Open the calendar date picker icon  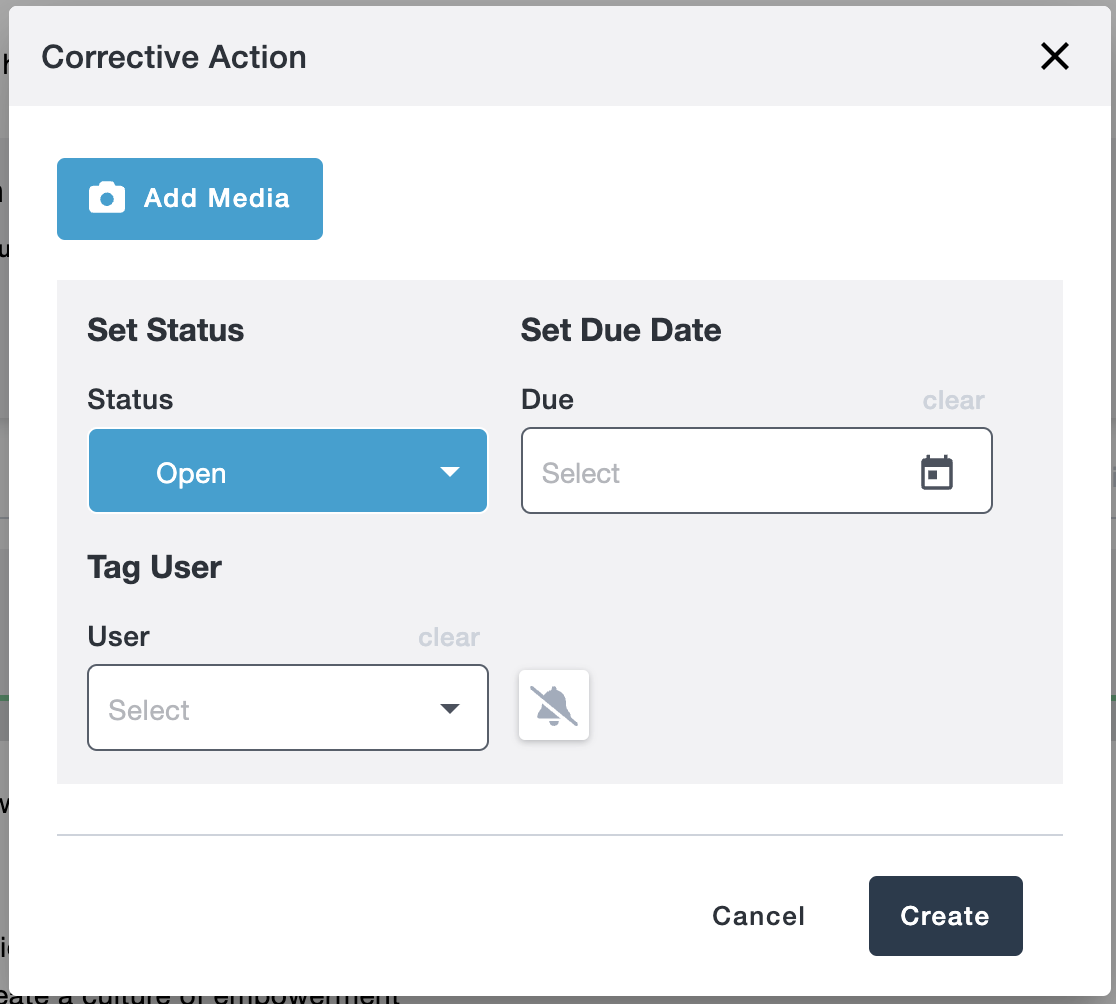point(937,472)
